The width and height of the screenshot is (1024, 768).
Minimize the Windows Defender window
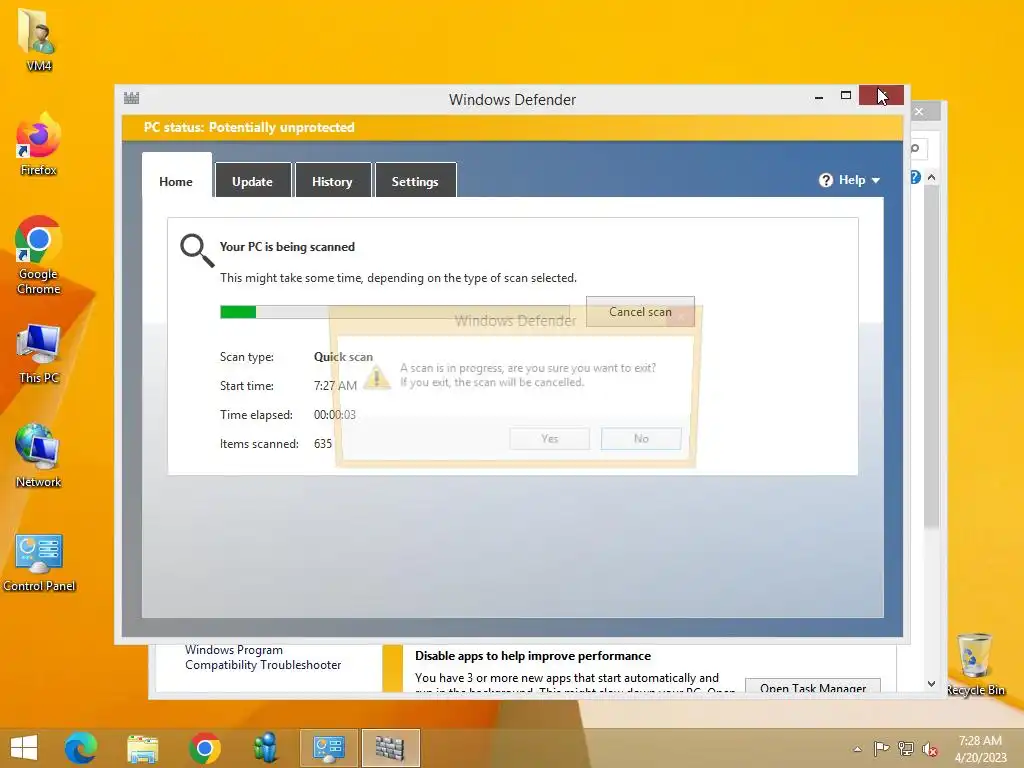pos(819,97)
